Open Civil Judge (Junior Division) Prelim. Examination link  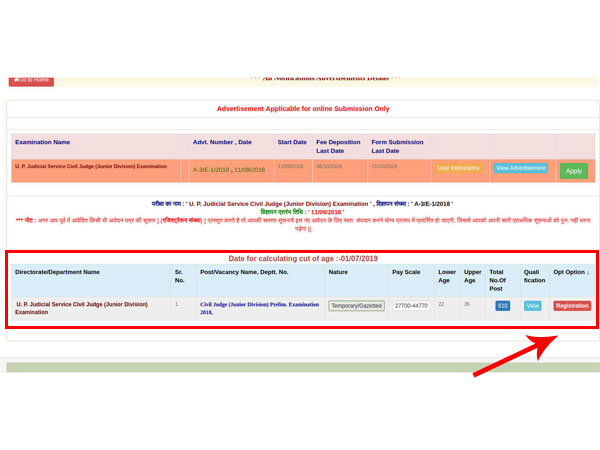(259, 308)
